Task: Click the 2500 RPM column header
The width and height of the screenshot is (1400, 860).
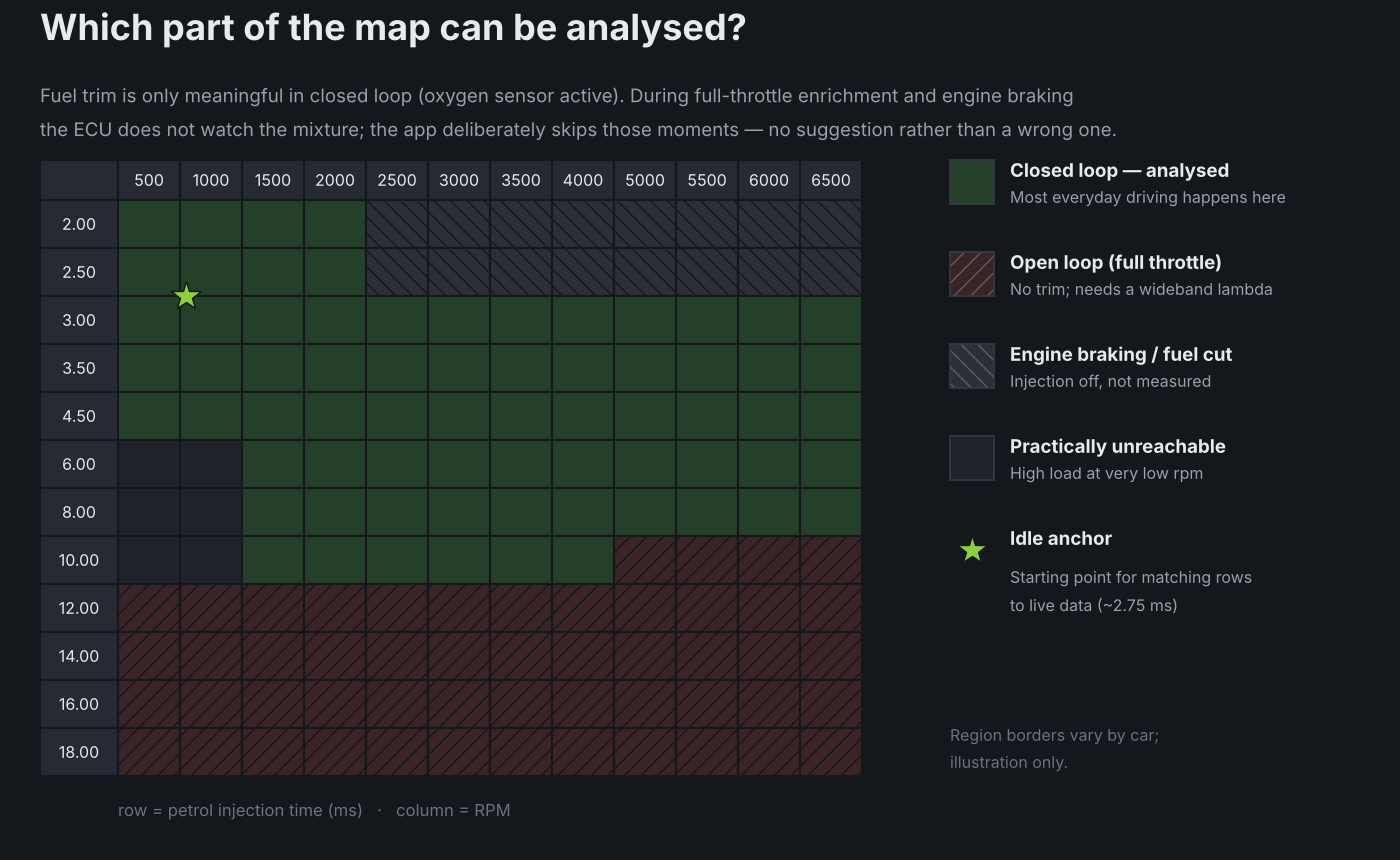Action: (397, 180)
